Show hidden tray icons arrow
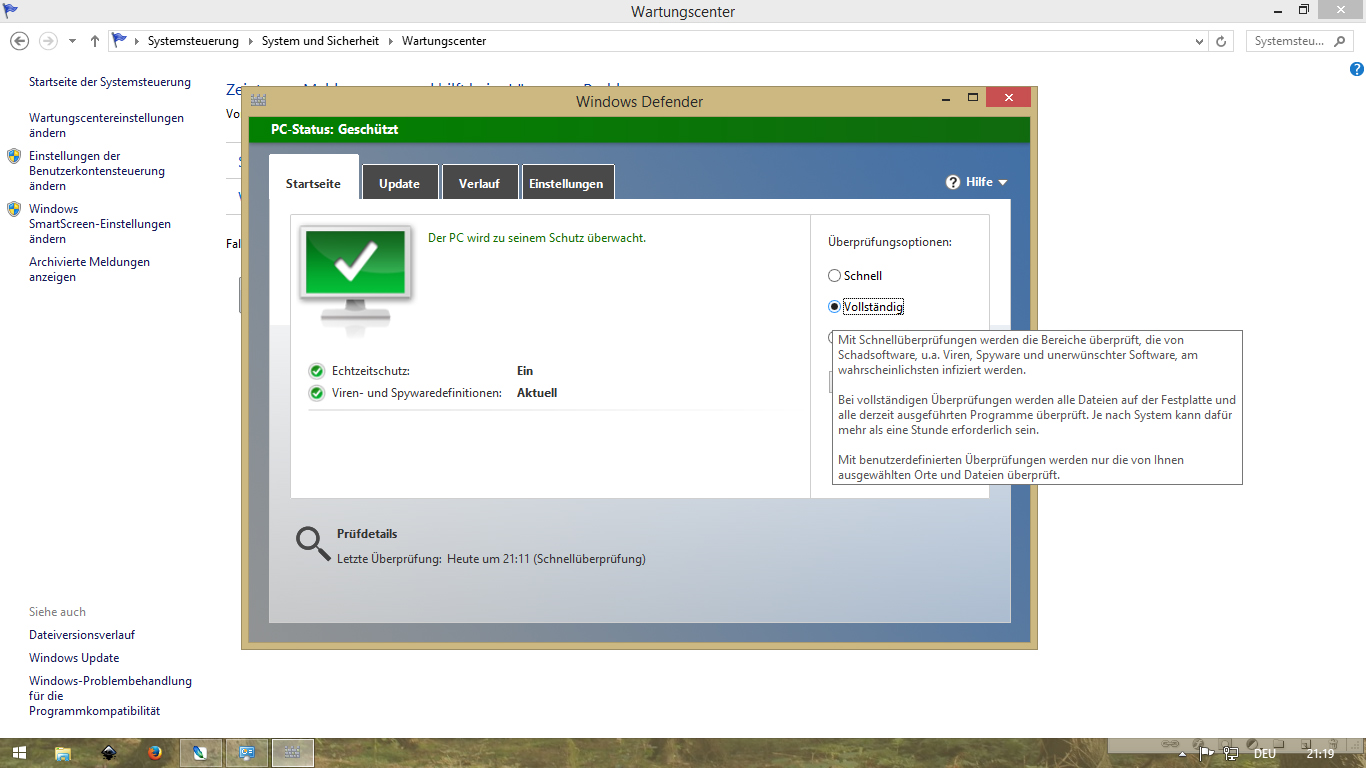 tap(1184, 754)
